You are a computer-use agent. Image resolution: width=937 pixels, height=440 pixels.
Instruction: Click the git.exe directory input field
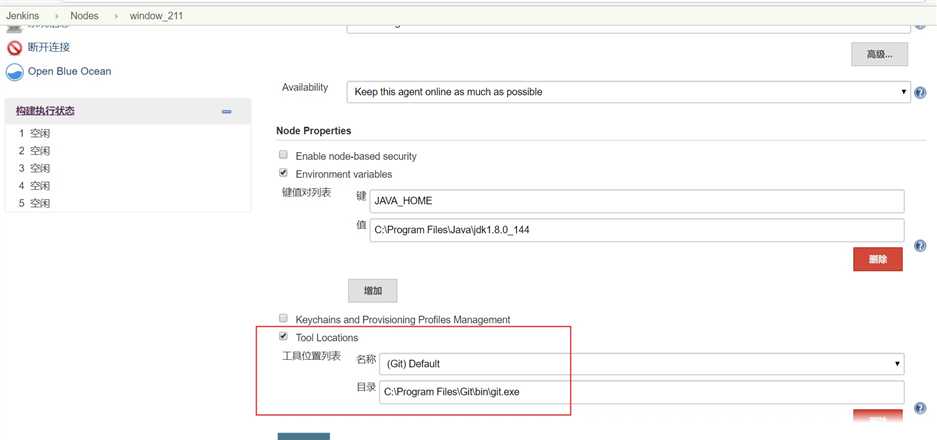click(x=641, y=392)
